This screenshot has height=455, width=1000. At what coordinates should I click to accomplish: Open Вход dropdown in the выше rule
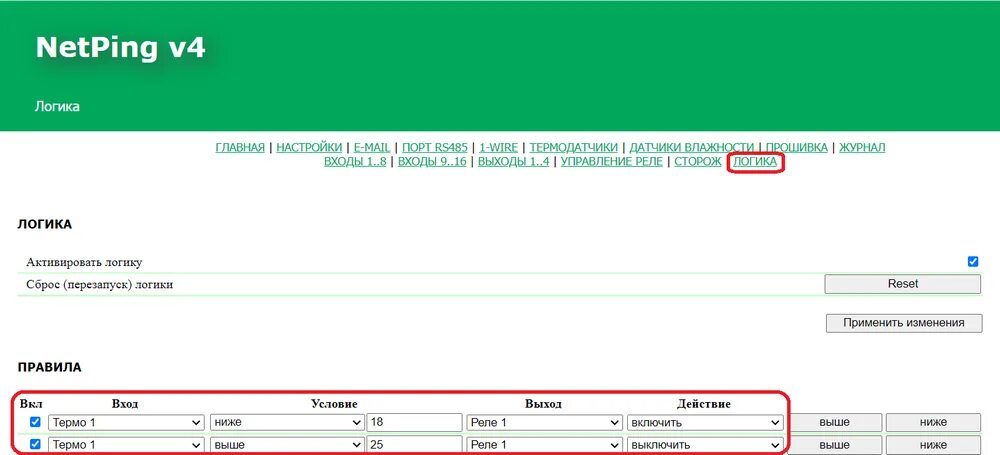tap(126, 445)
